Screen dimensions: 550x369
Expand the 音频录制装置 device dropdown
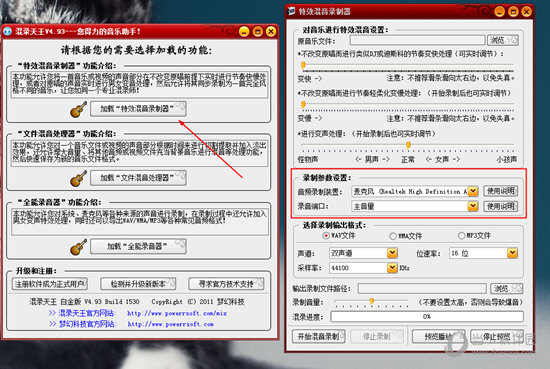tap(473, 191)
